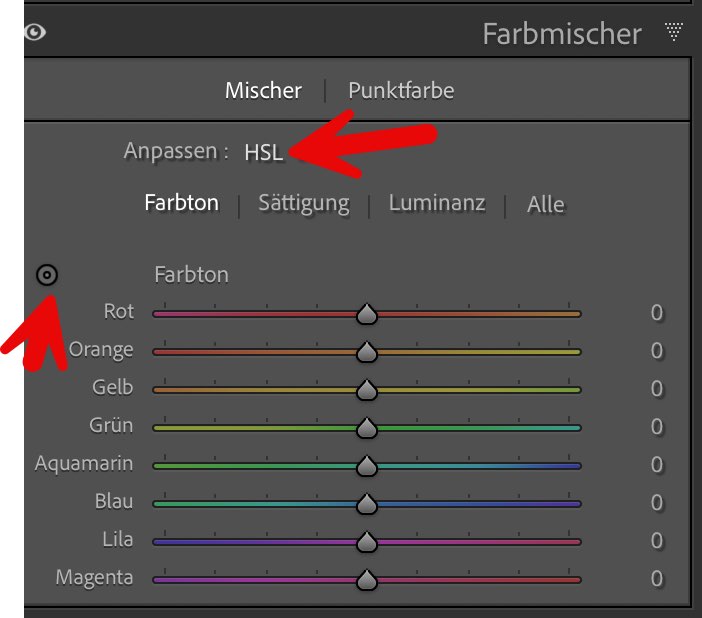
Task: Click the Aquamarin slider label
Action: 84,464
